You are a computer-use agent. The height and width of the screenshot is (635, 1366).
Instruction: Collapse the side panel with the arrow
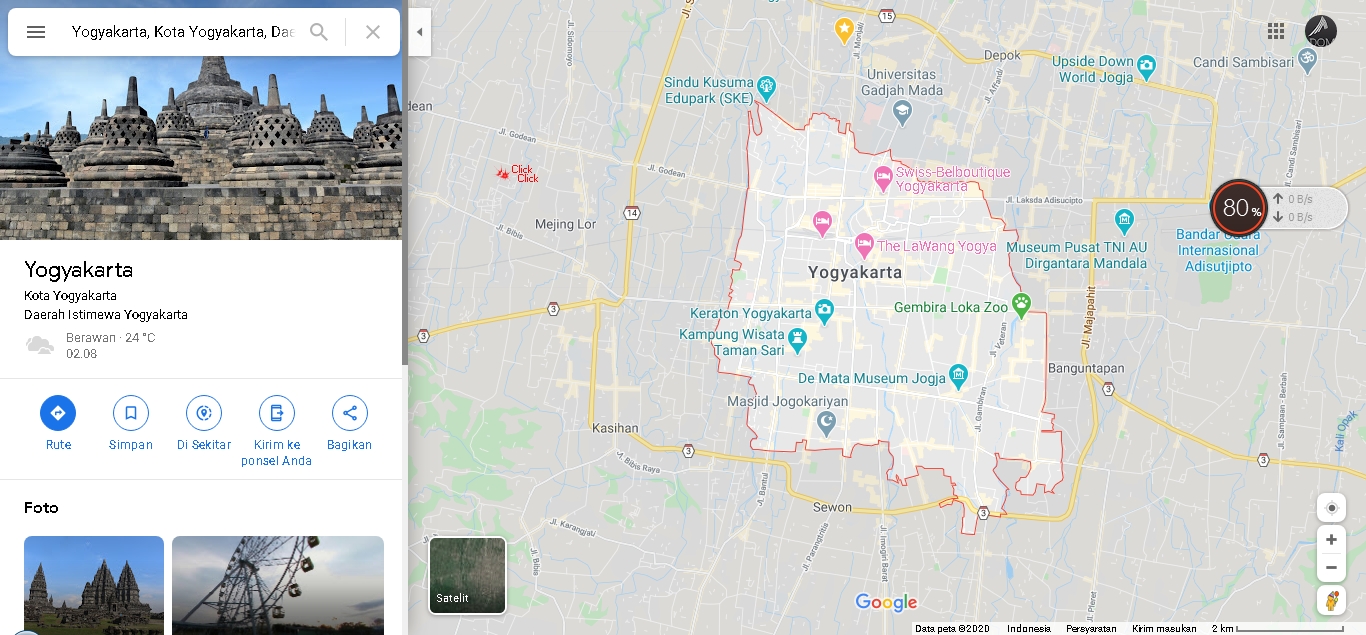click(x=419, y=32)
